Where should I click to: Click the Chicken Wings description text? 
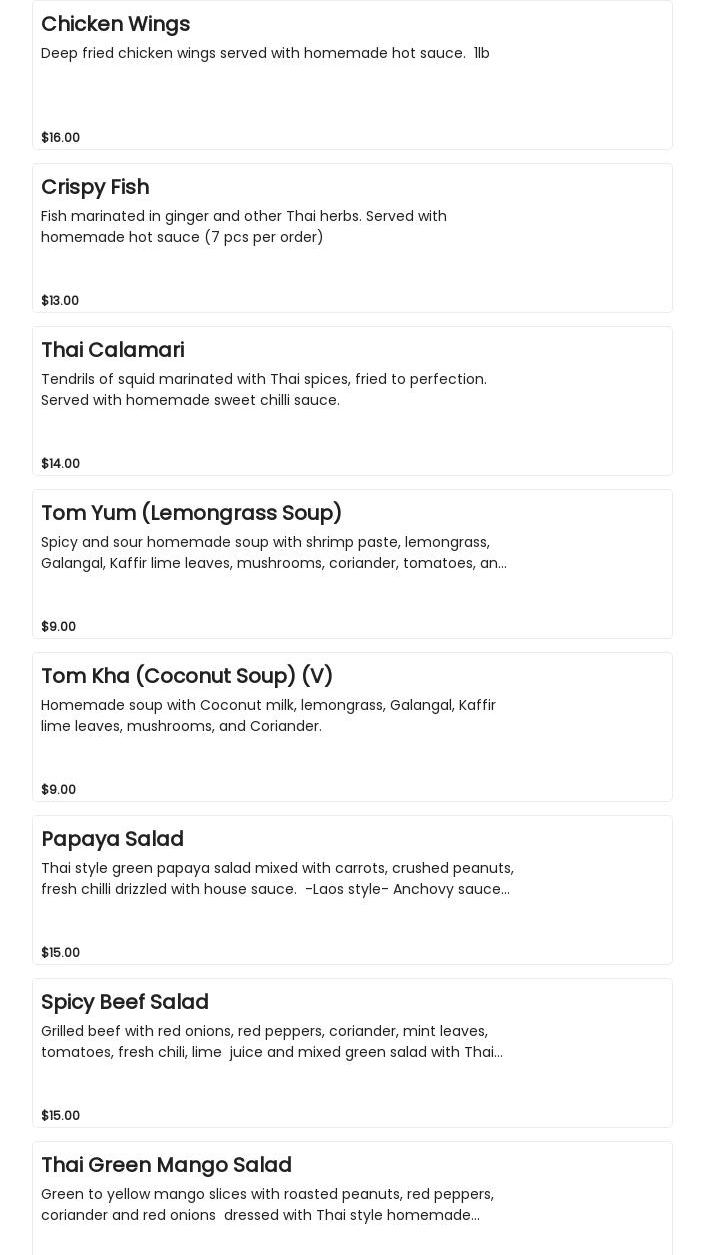265,53
